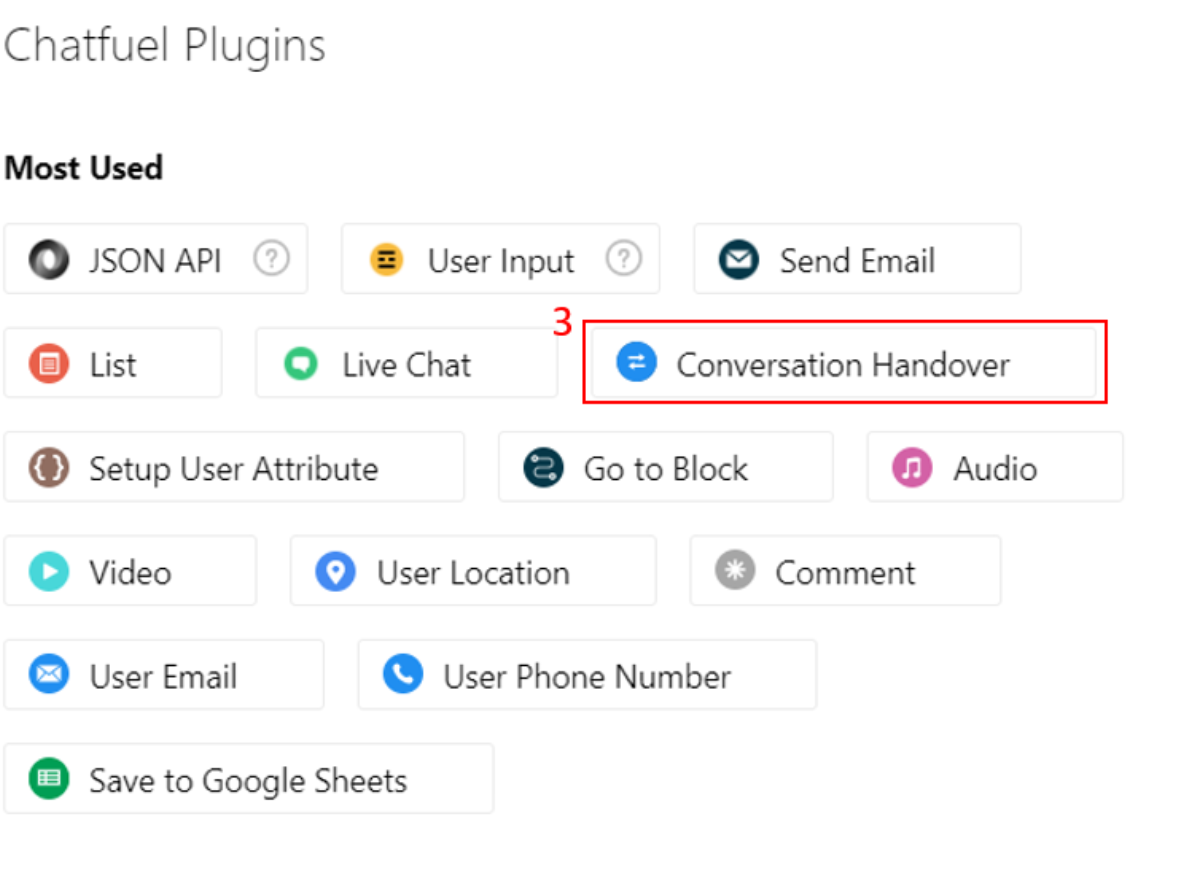Click the Send Email envelope icon
This screenshot has height=878, width=1192.
pyautogui.click(x=739, y=259)
